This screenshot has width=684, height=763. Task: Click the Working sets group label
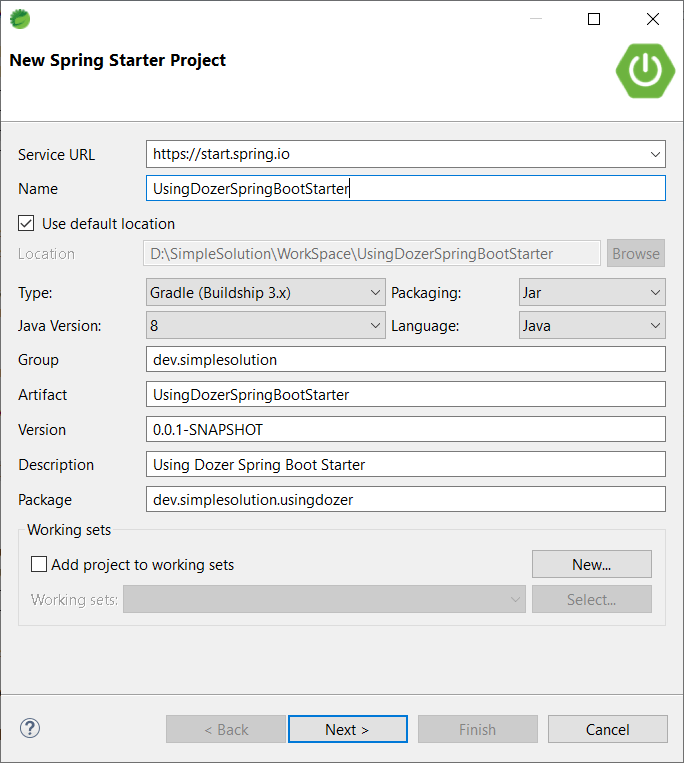tap(69, 530)
